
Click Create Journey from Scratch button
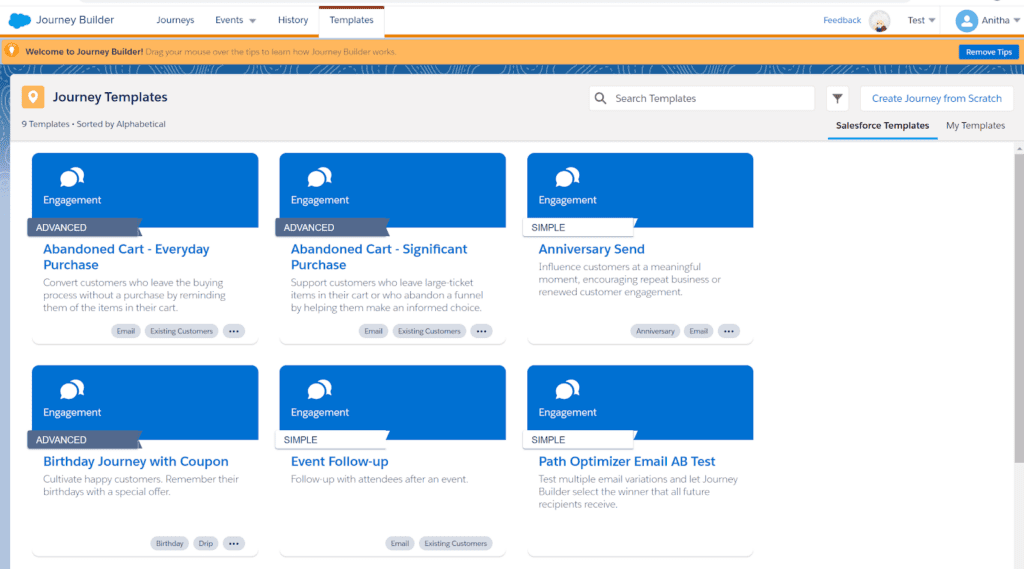pos(936,98)
